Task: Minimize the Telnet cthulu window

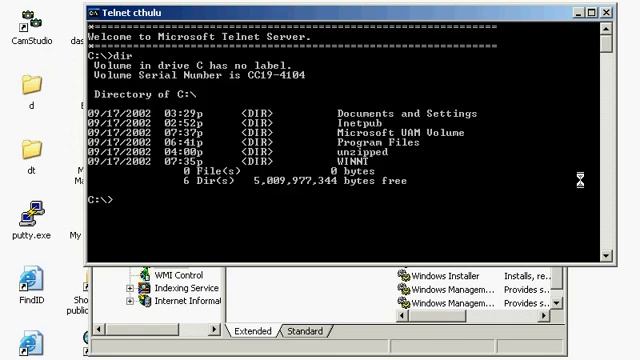Action: 578,13
